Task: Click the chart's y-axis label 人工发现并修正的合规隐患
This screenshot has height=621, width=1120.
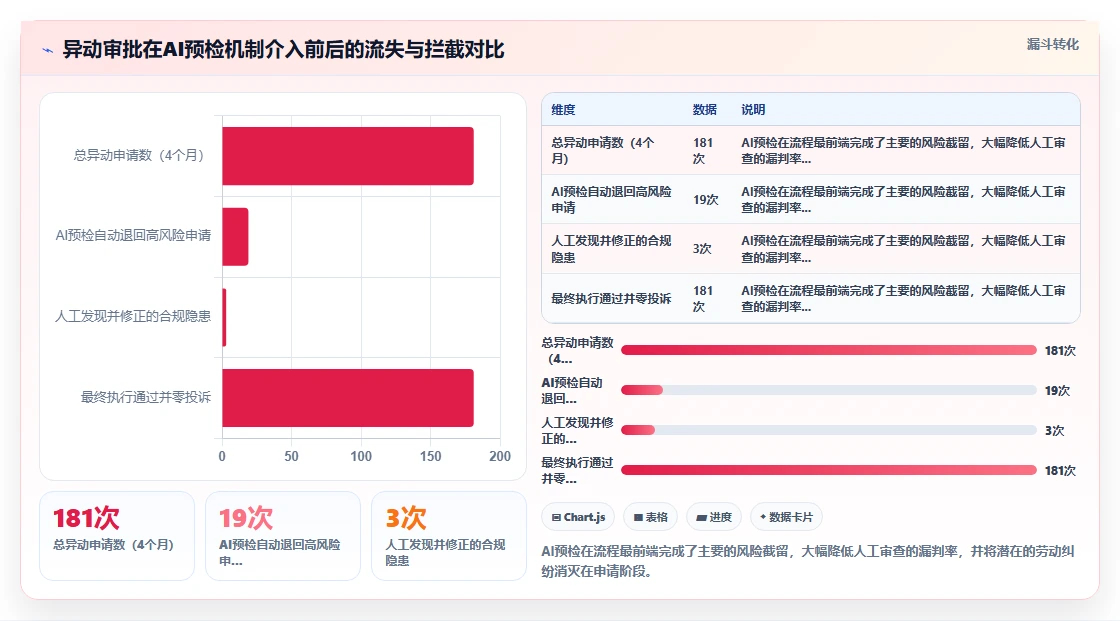Action: (134, 316)
